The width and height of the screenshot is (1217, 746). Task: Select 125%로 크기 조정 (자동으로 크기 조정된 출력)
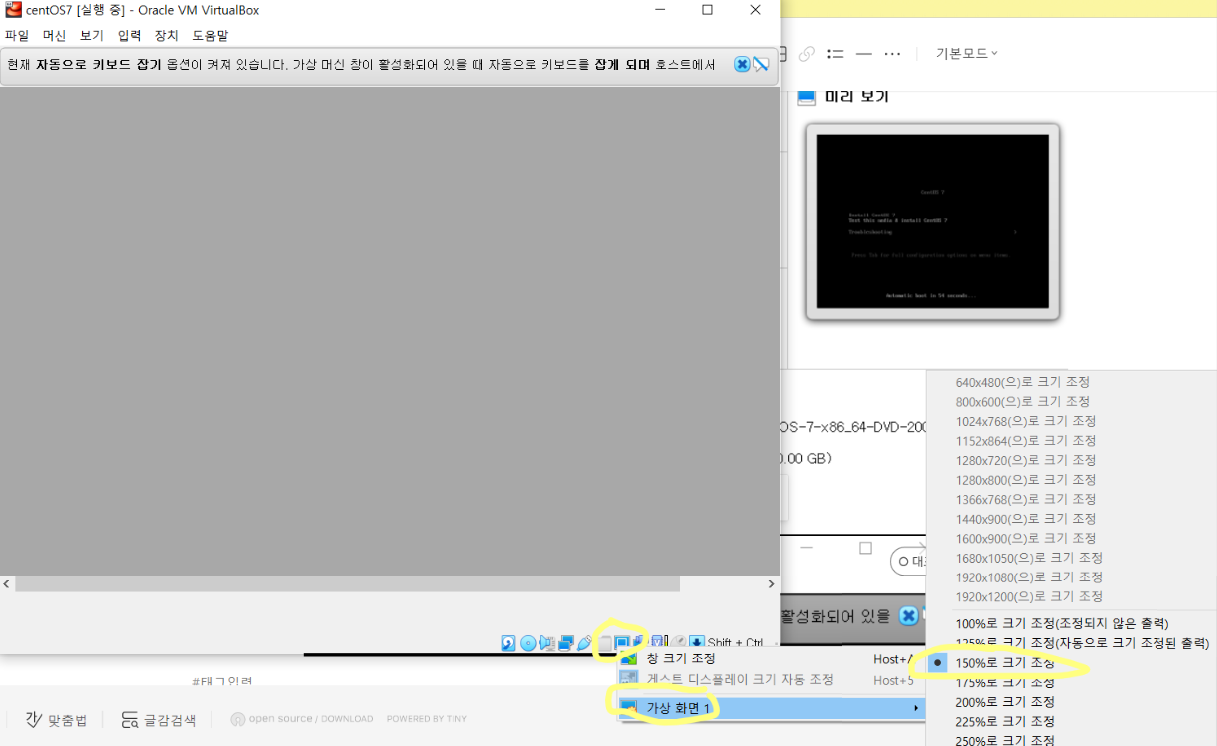coord(1082,643)
